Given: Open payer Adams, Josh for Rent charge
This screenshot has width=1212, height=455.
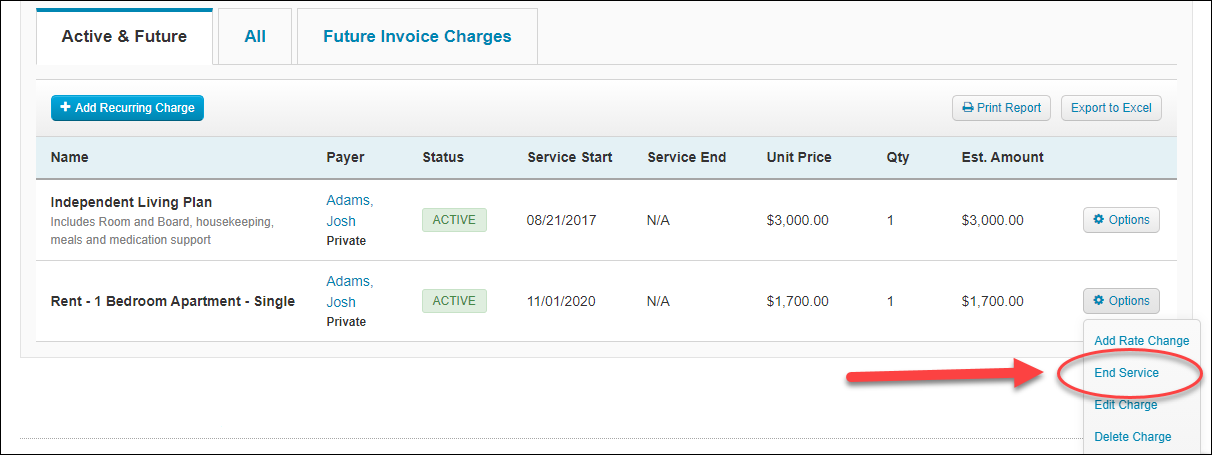Looking at the screenshot, I should coord(348,292).
